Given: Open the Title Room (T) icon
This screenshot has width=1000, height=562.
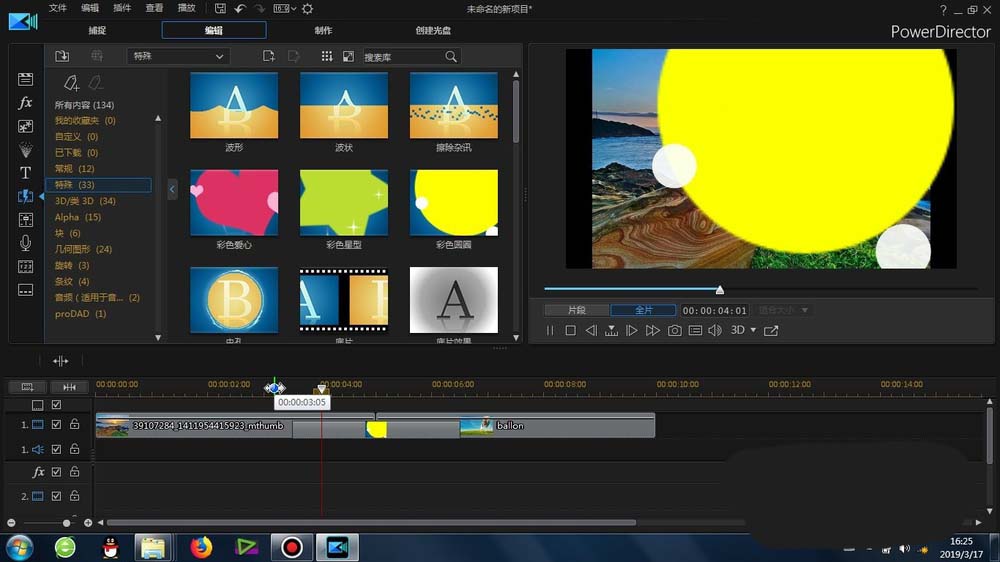Looking at the screenshot, I should [x=26, y=173].
